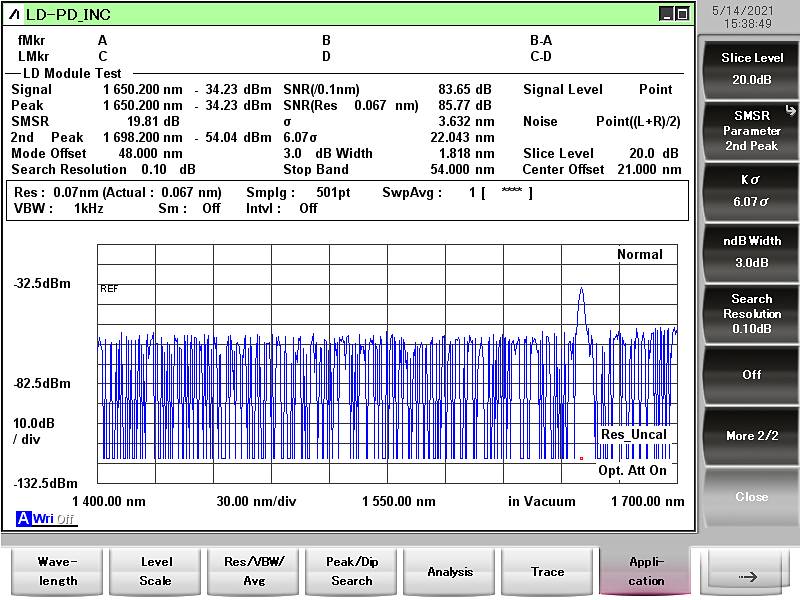The height and width of the screenshot is (600, 800).
Task: Select the Application tab
Action: point(645,571)
